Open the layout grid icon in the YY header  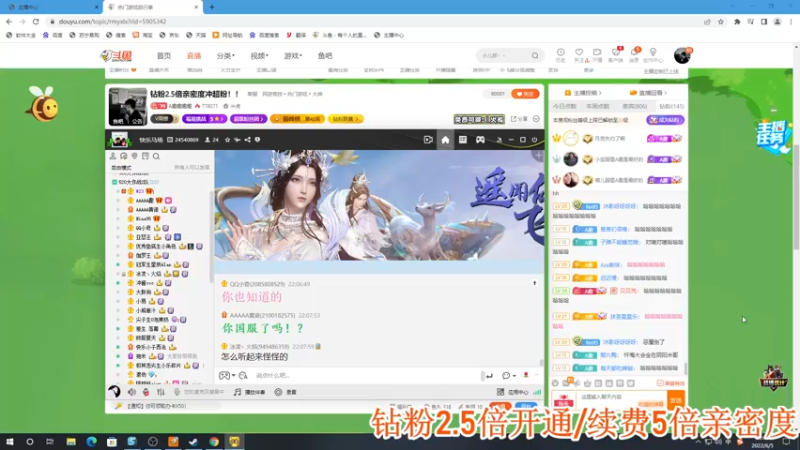pos(463,140)
